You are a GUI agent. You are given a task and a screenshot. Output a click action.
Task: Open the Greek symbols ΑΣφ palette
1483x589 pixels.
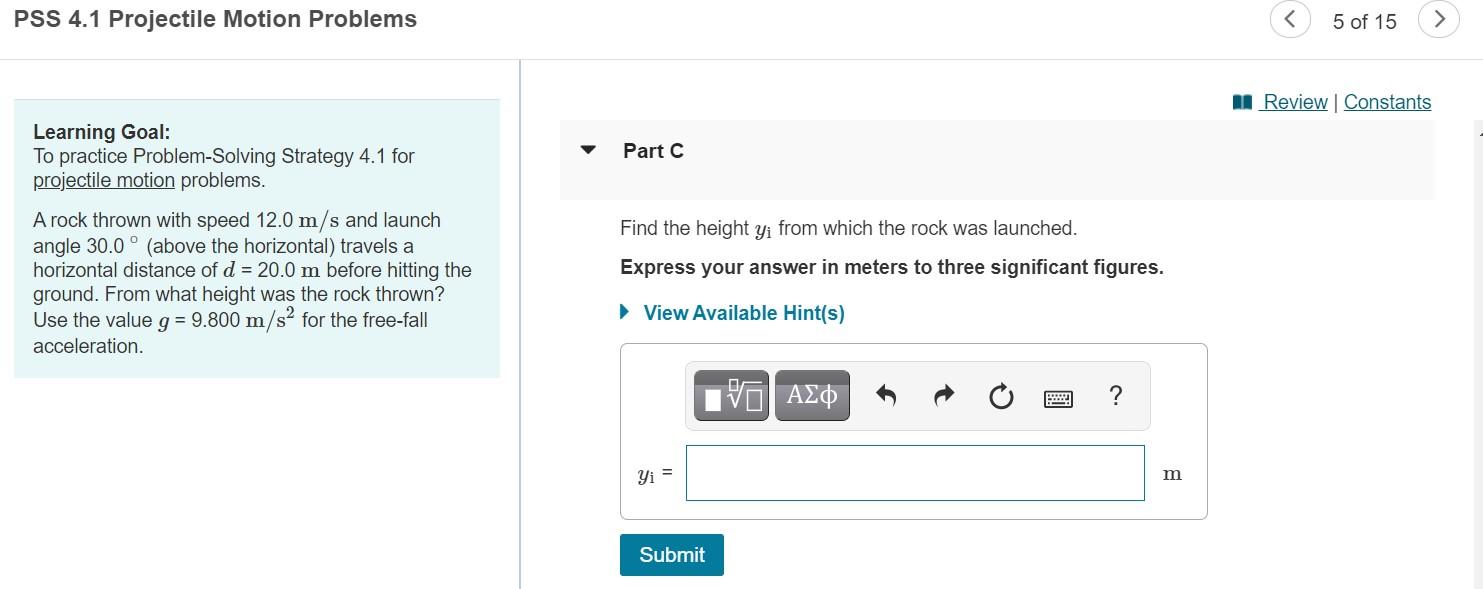pyautogui.click(x=812, y=395)
